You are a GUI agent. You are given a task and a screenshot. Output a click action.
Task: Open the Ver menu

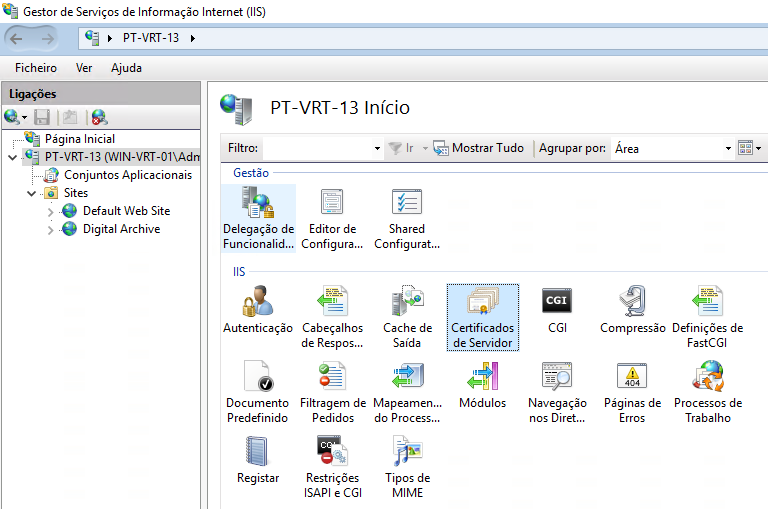tap(84, 68)
